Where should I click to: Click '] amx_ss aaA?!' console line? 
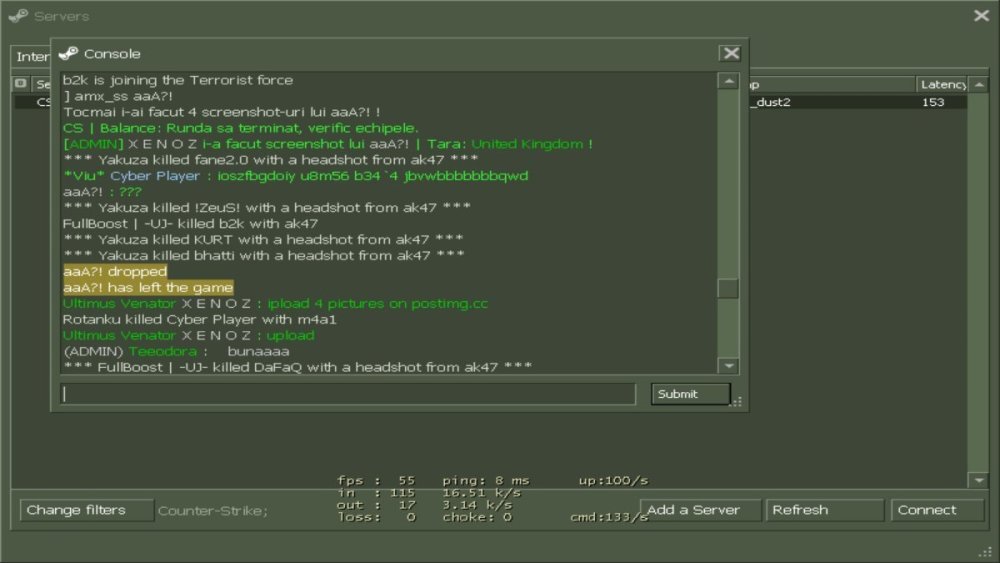[118, 96]
